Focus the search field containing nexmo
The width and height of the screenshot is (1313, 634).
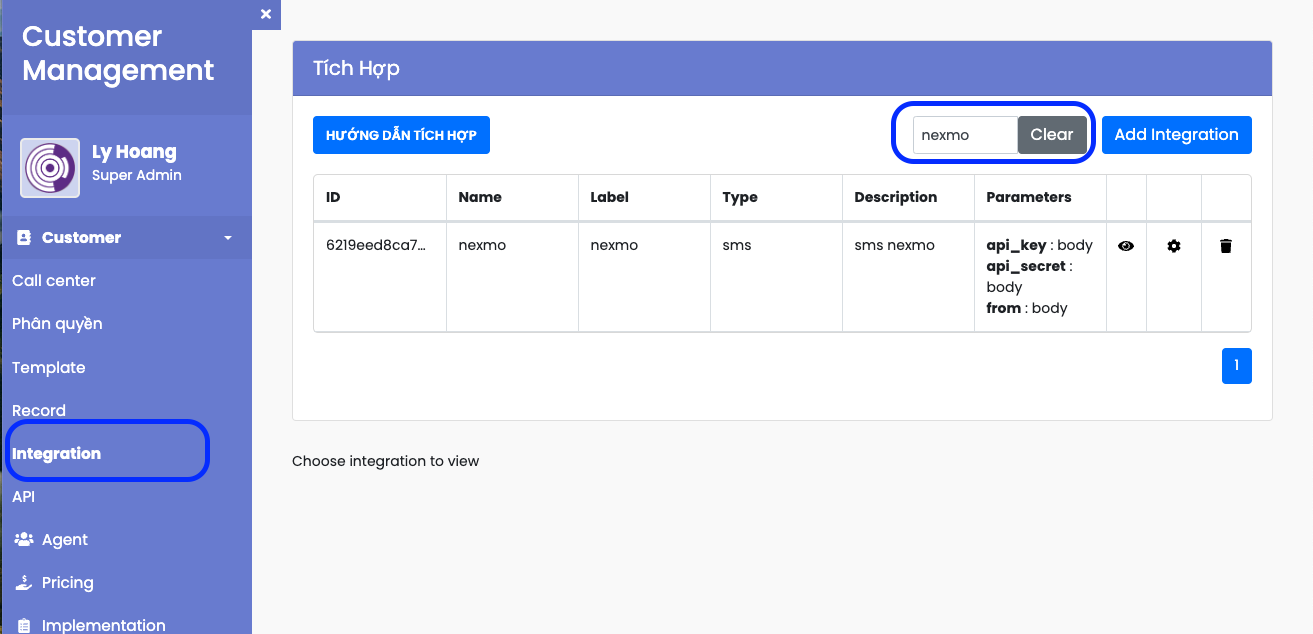[x=964, y=135]
